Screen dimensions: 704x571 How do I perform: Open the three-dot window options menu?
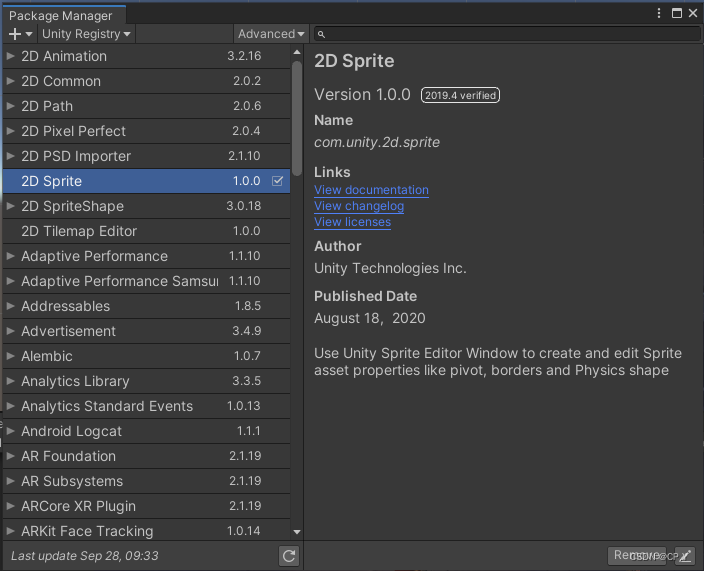(659, 13)
